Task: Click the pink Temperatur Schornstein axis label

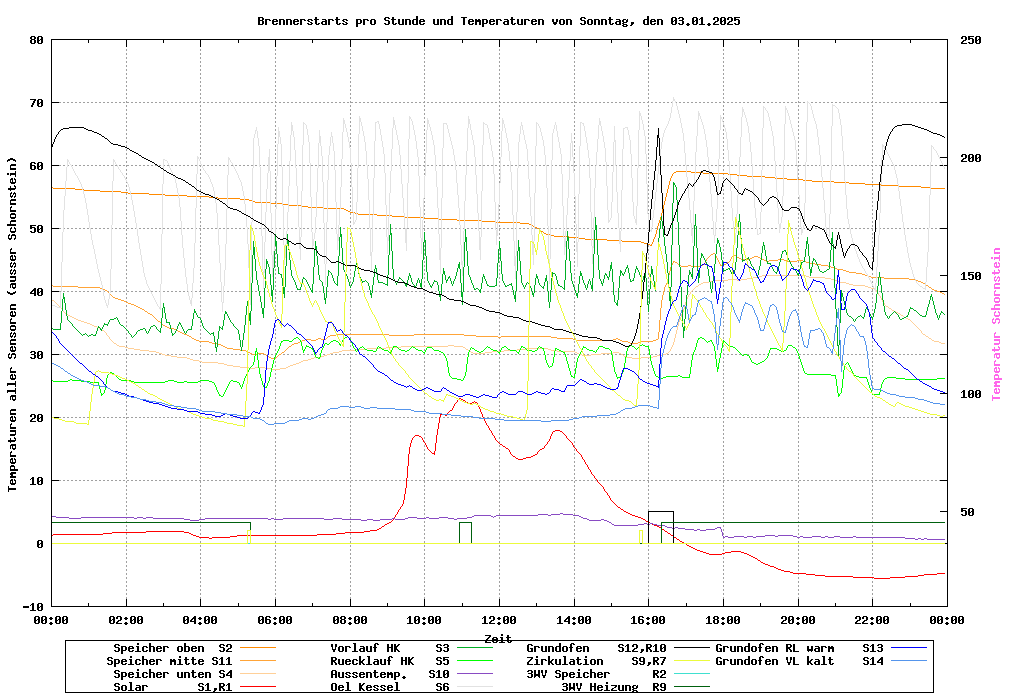Action: [995, 324]
